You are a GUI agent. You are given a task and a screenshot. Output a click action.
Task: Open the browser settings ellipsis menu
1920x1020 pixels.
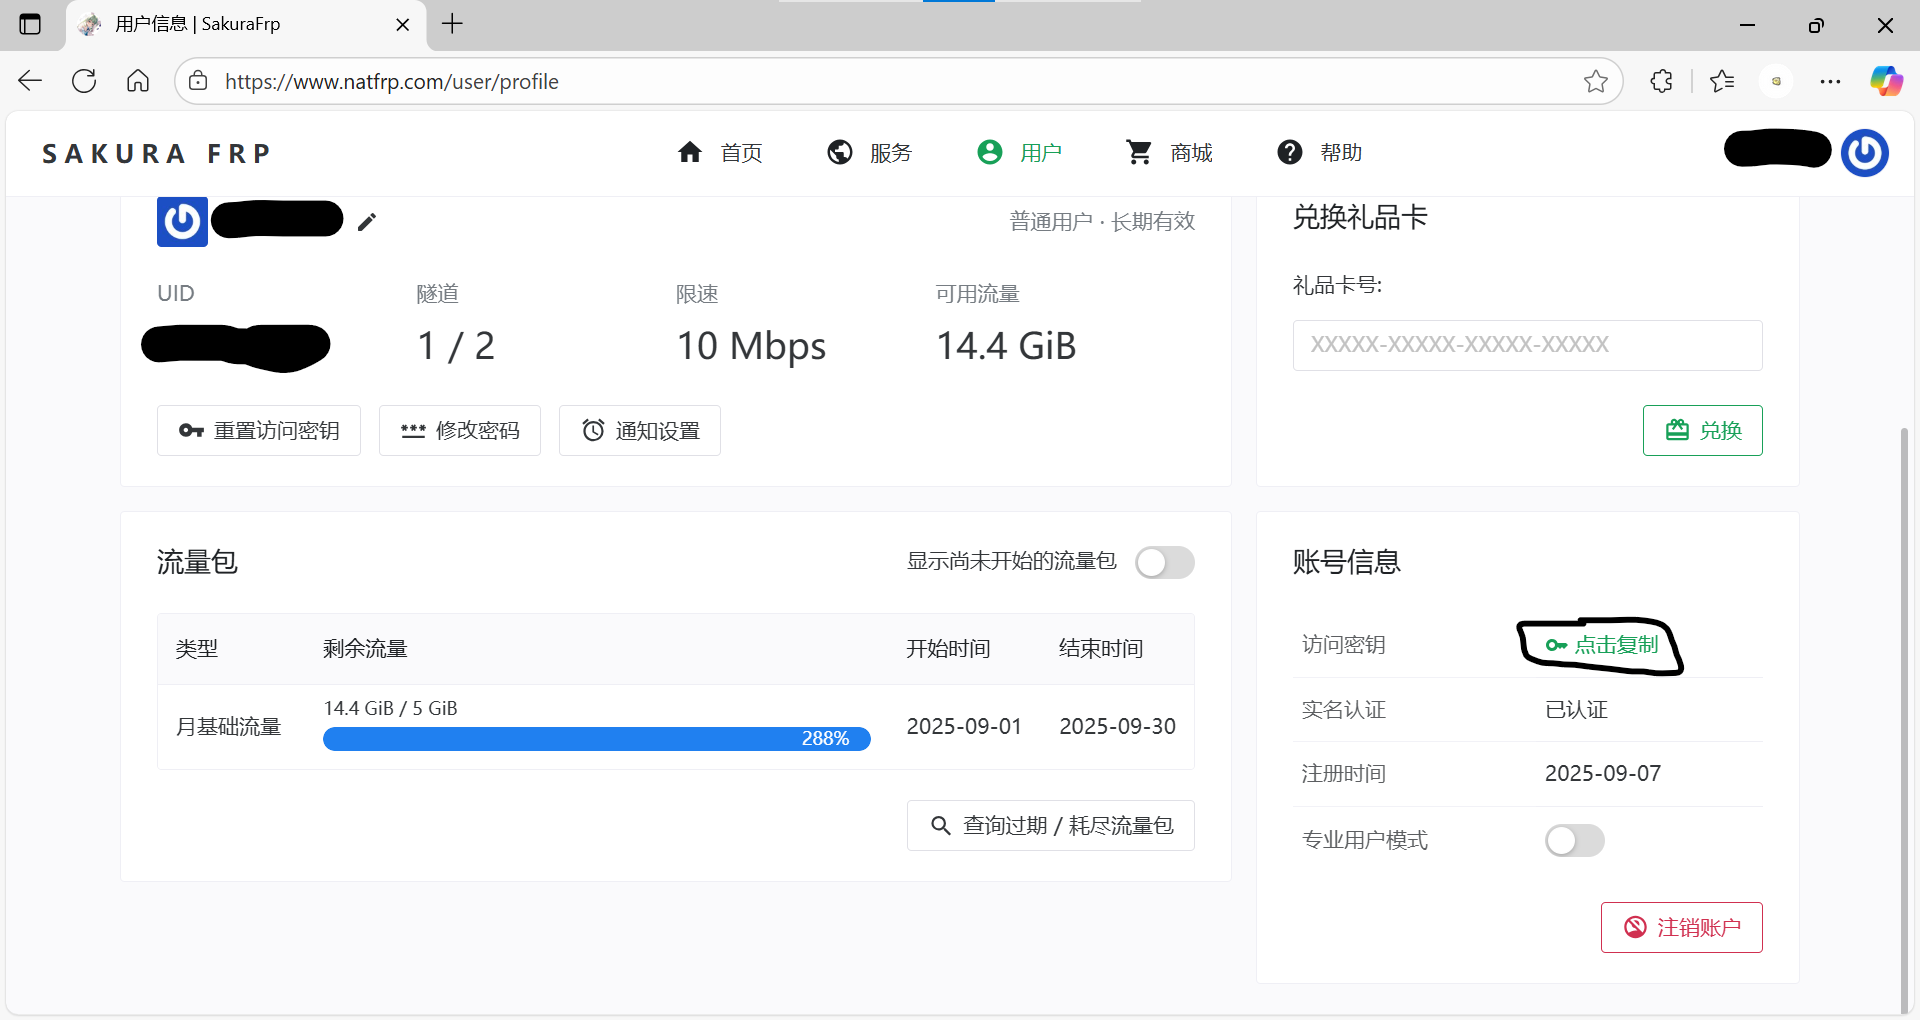[1830, 81]
